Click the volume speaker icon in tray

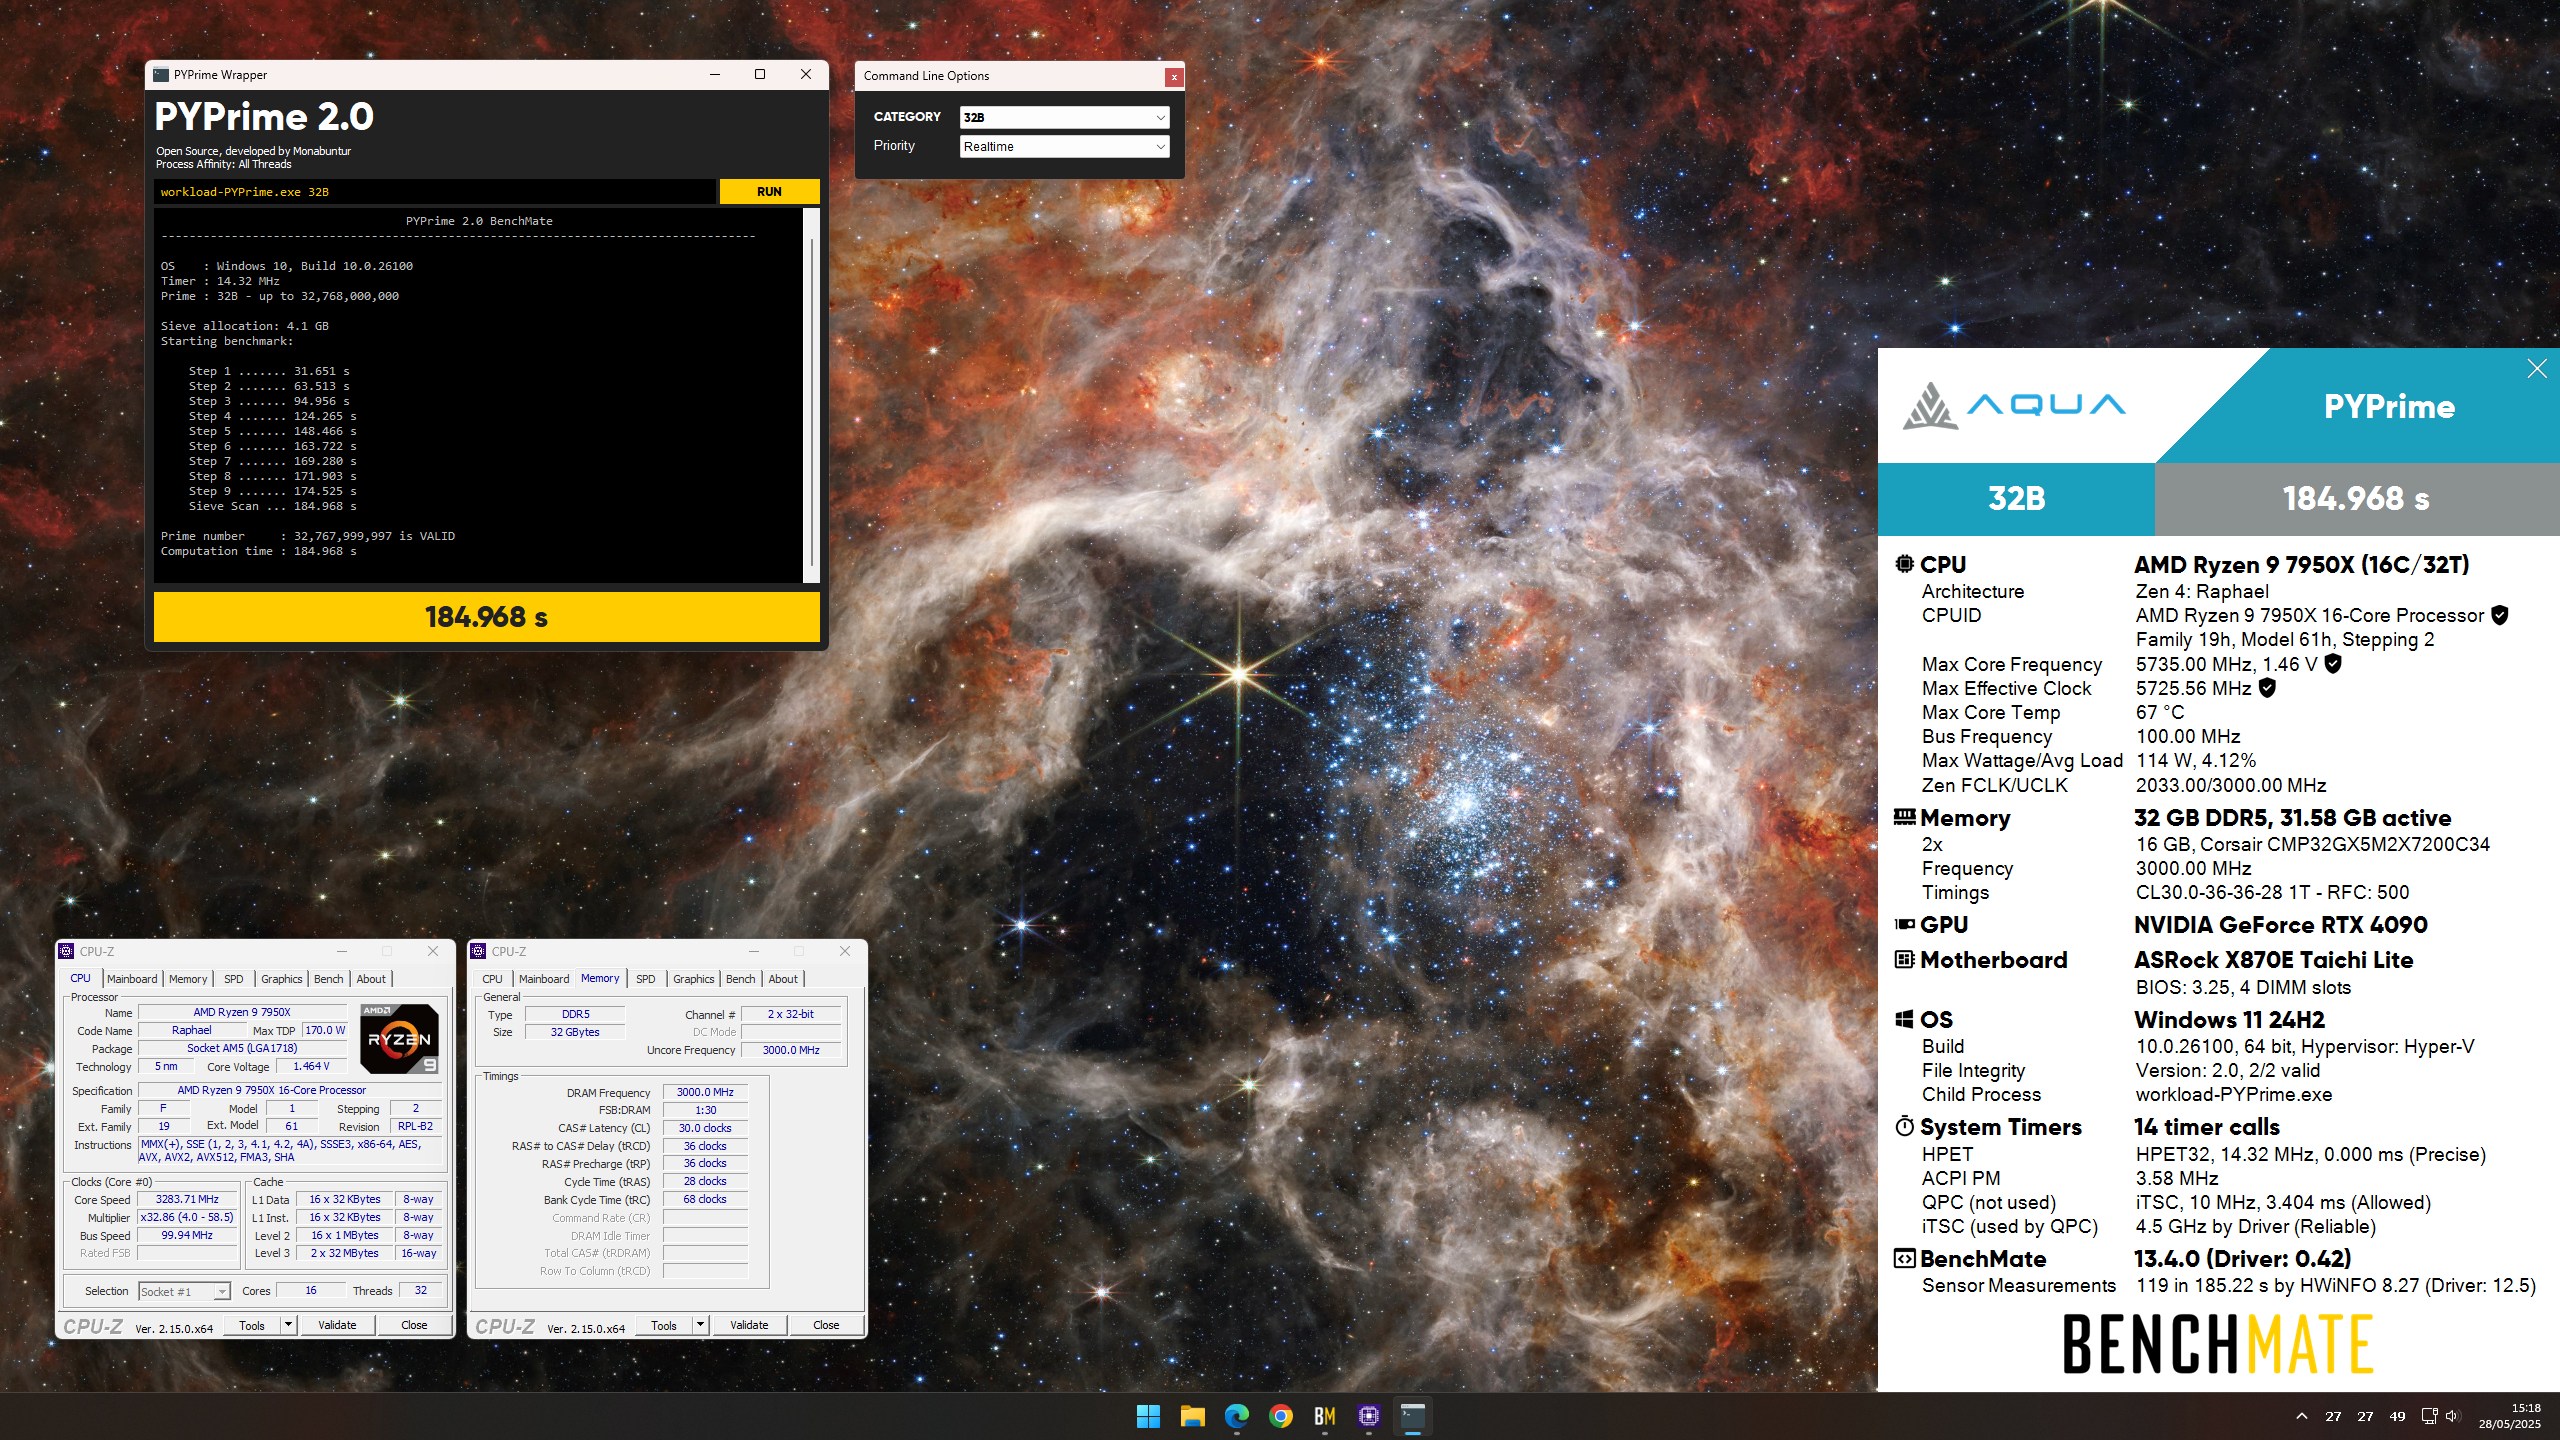point(2452,1416)
